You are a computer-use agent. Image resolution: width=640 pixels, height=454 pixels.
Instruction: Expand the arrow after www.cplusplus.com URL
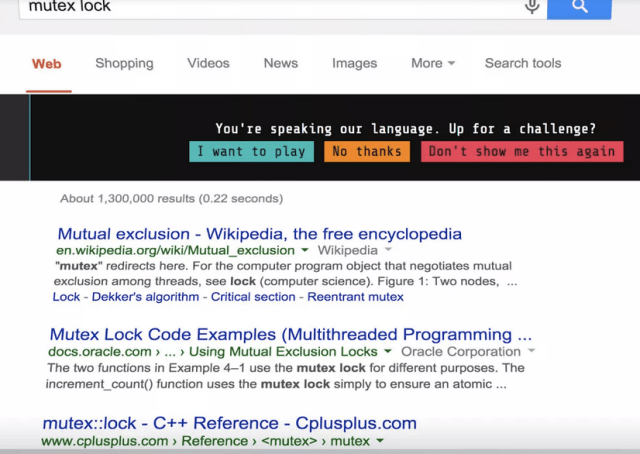pos(380,441)
